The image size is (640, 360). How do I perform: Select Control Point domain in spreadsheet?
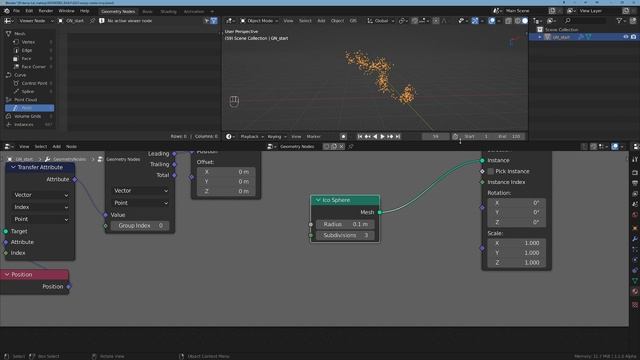(x=33, y=83)
